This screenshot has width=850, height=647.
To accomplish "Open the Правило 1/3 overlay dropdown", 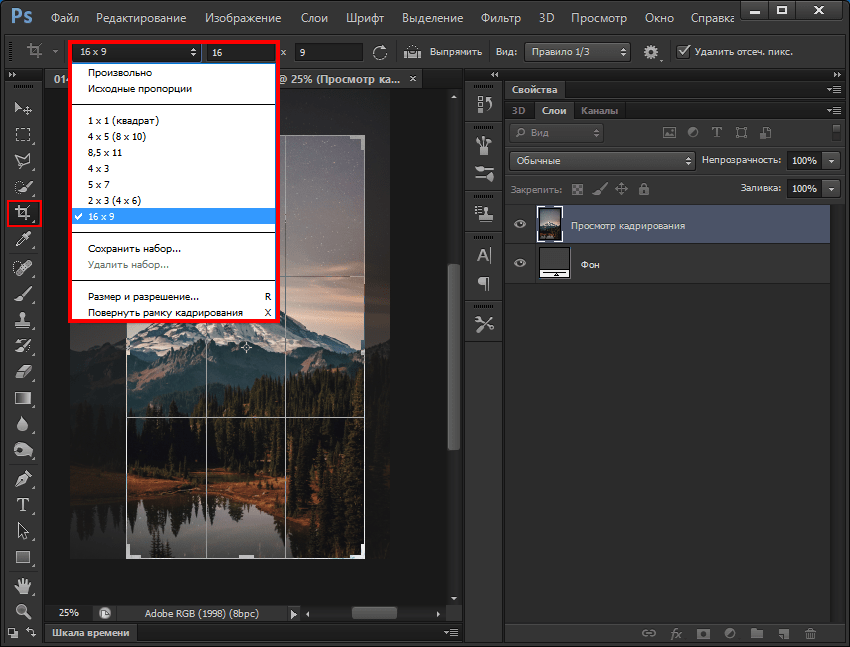I will pyautogui.click(x=577, y=52).
